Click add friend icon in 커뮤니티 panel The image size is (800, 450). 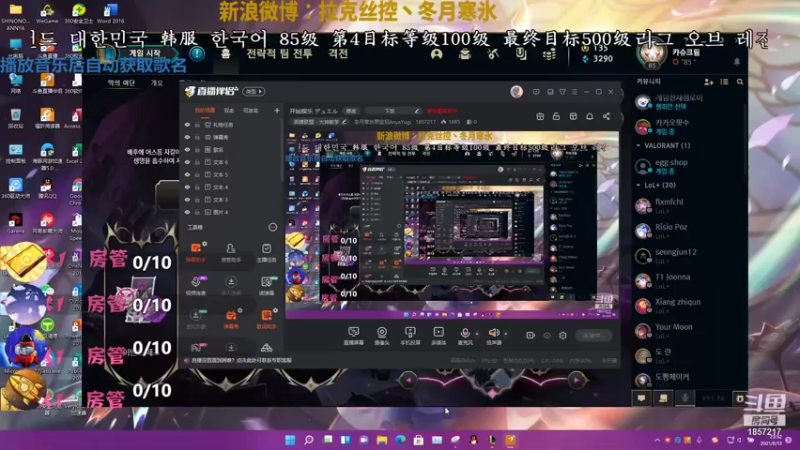(x=709, y=82)
